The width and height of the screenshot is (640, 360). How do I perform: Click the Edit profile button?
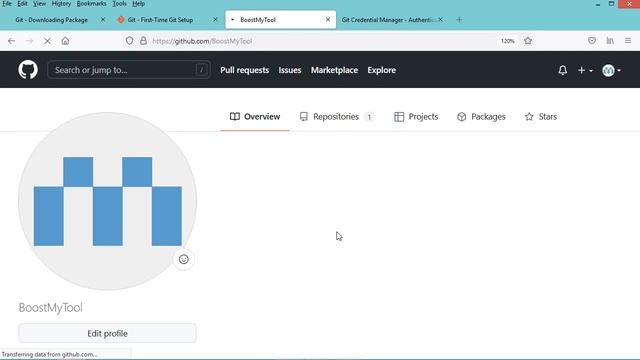107,333
